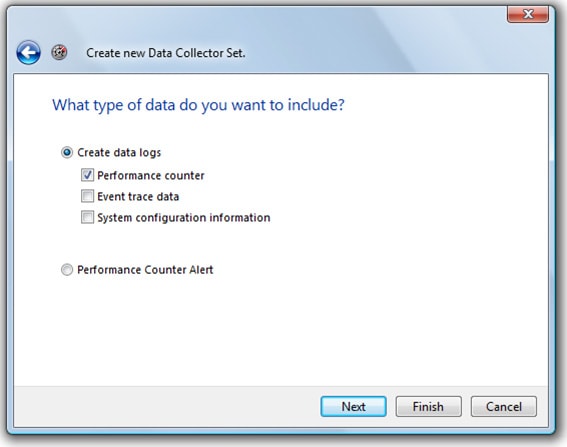This screenshot has width=567, height=447.
Task: Close the Data Collector Set wizard
Action: coord(528,14)
